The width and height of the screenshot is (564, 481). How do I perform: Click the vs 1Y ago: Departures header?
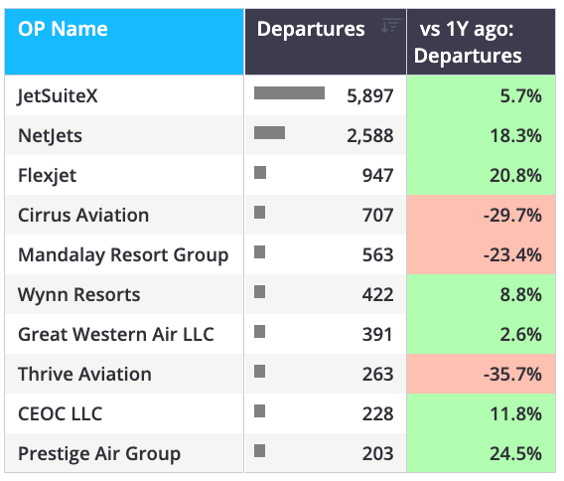pyautogui.click(x=481, y=42)
